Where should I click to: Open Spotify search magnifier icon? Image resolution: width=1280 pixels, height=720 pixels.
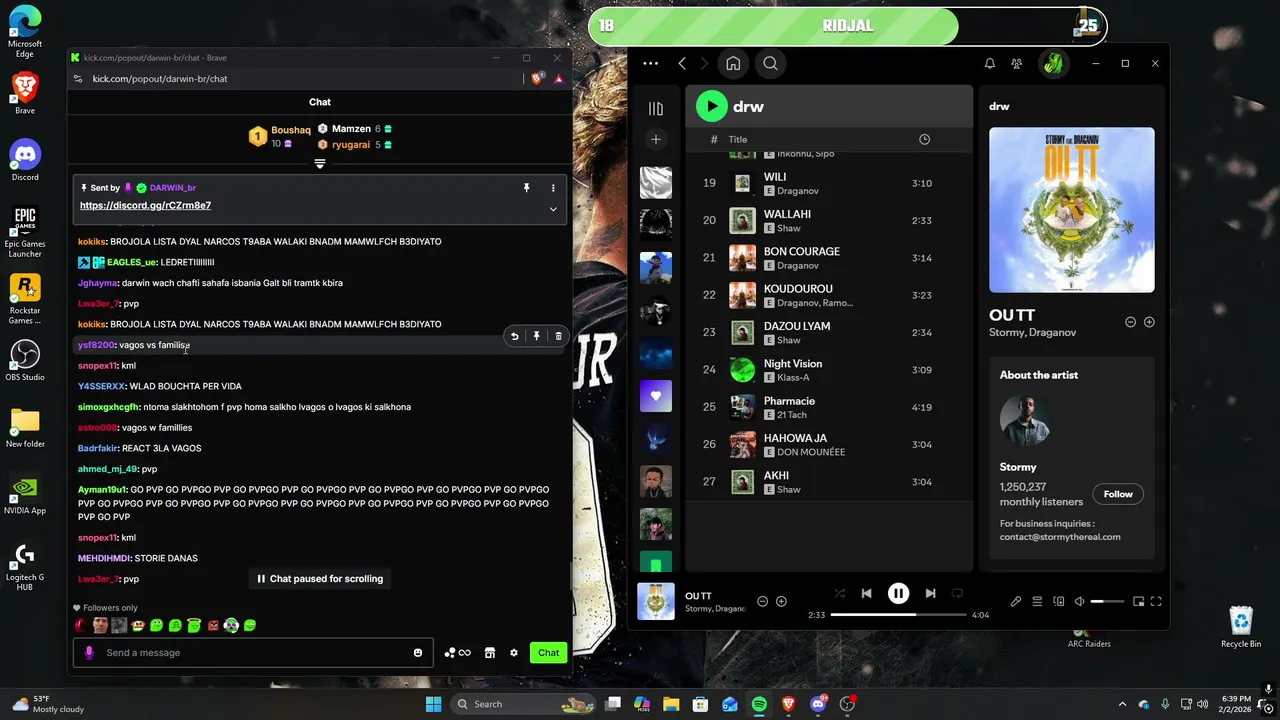click(x=770, y=63)
